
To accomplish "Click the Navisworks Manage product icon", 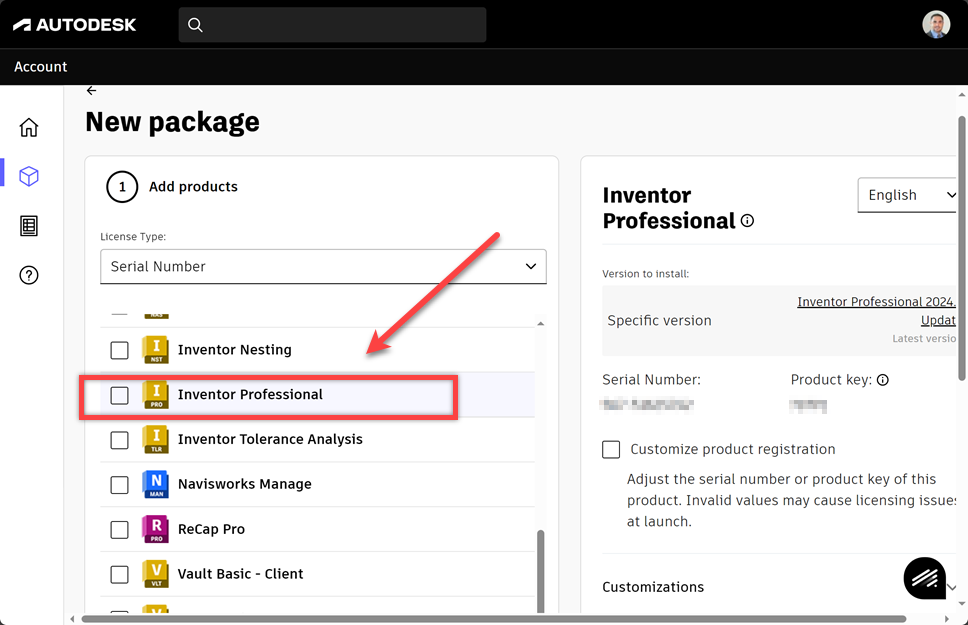I will [x=156, y=484].
